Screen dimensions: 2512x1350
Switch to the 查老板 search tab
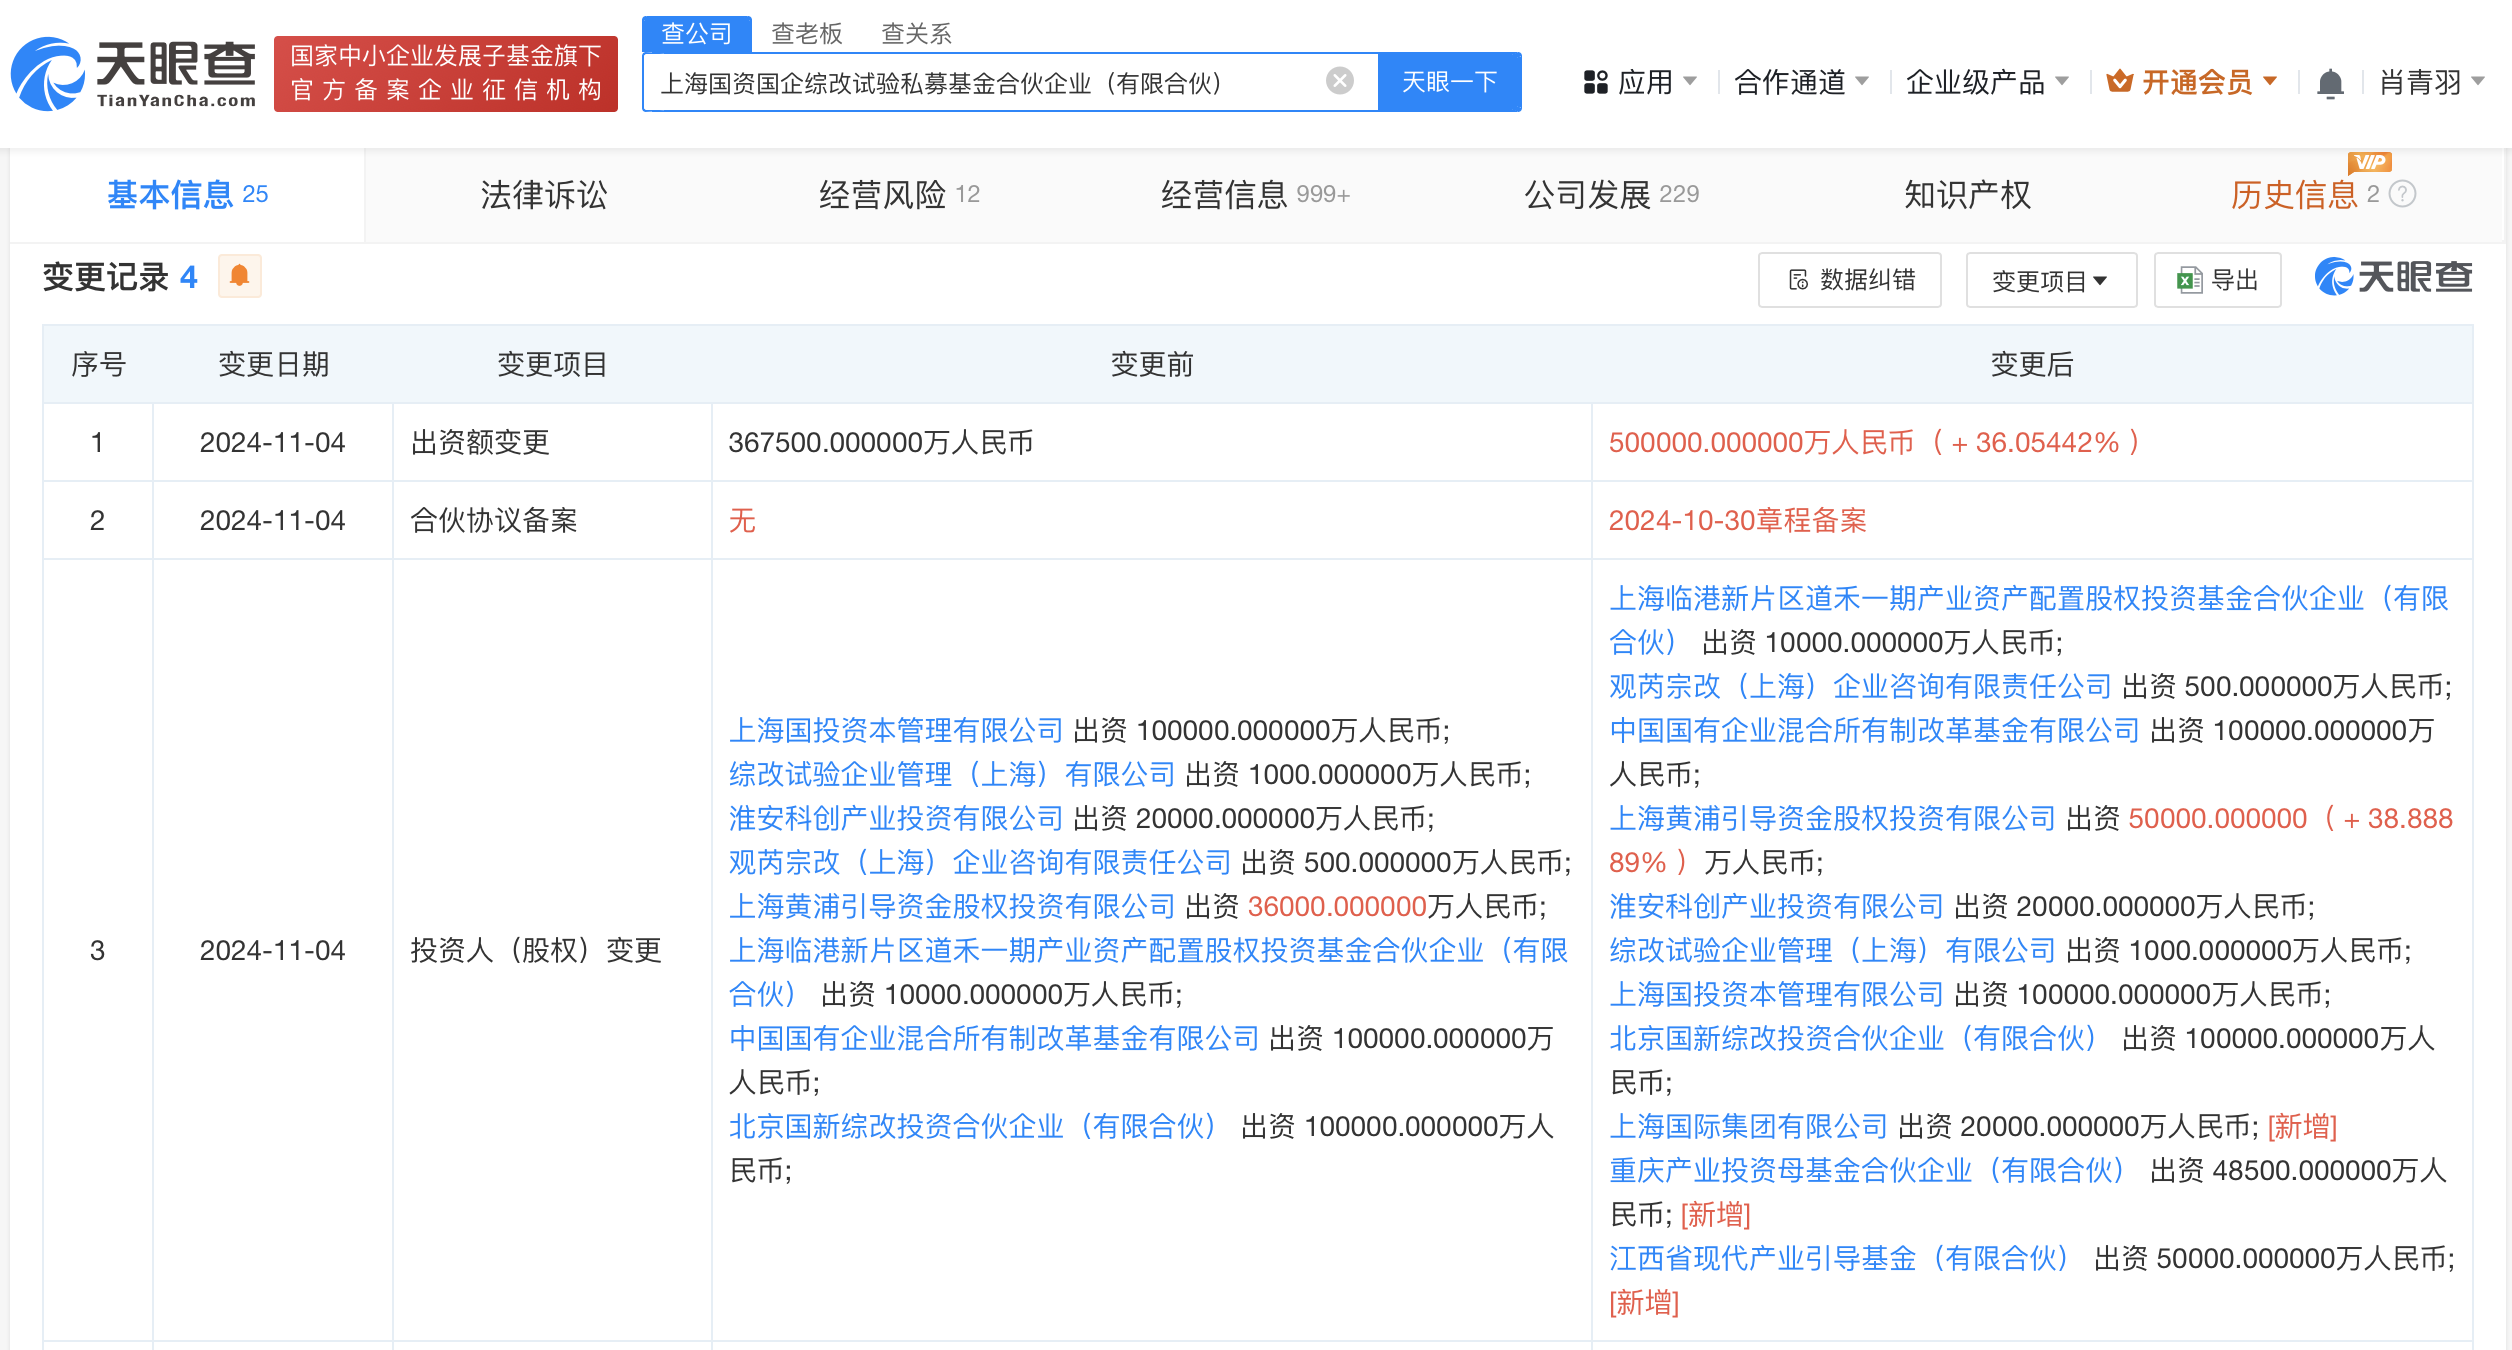coord(806,34)
